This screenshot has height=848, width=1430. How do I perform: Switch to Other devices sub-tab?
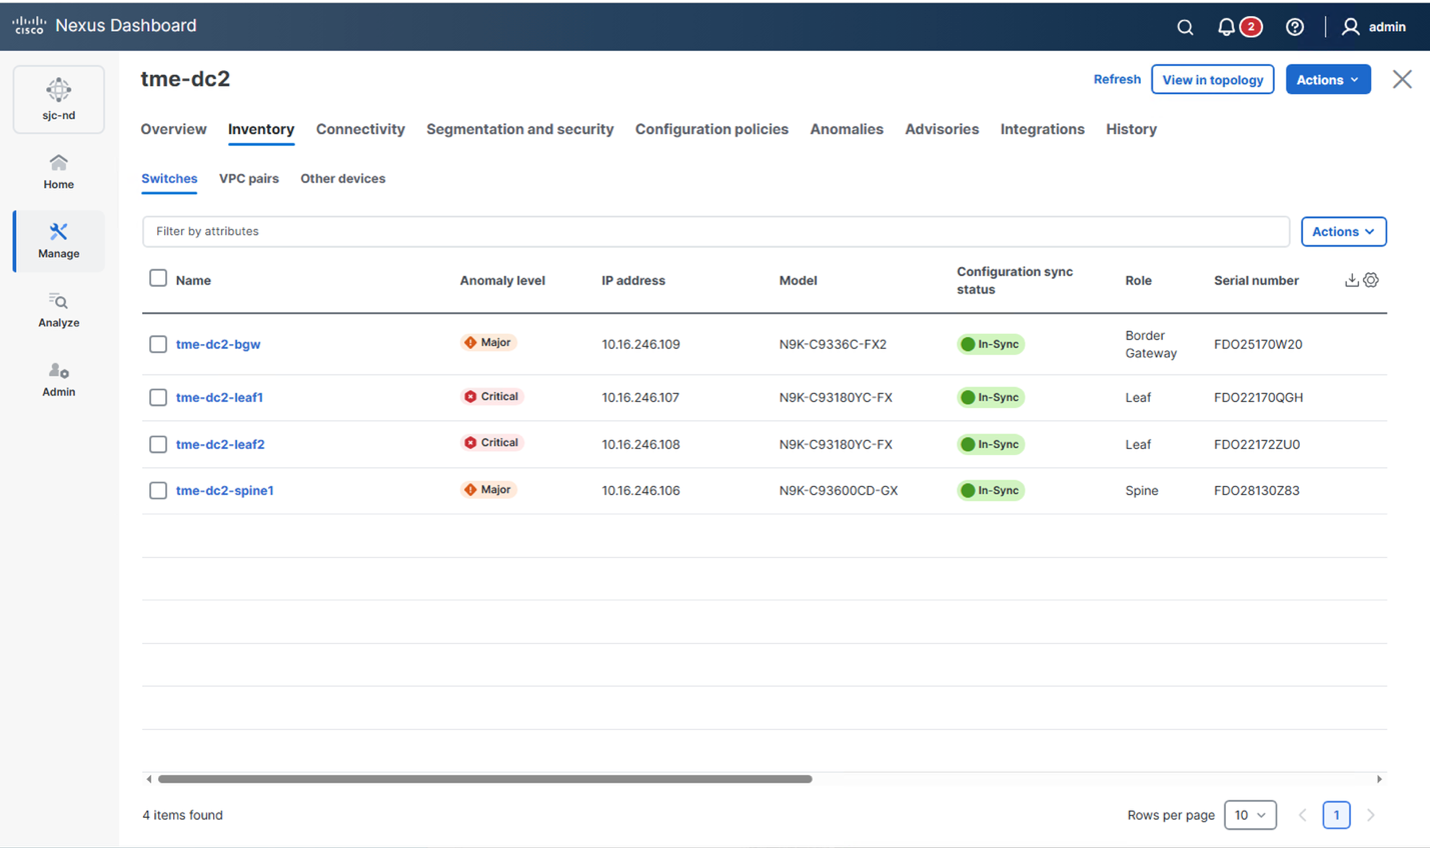pos(343,179)
